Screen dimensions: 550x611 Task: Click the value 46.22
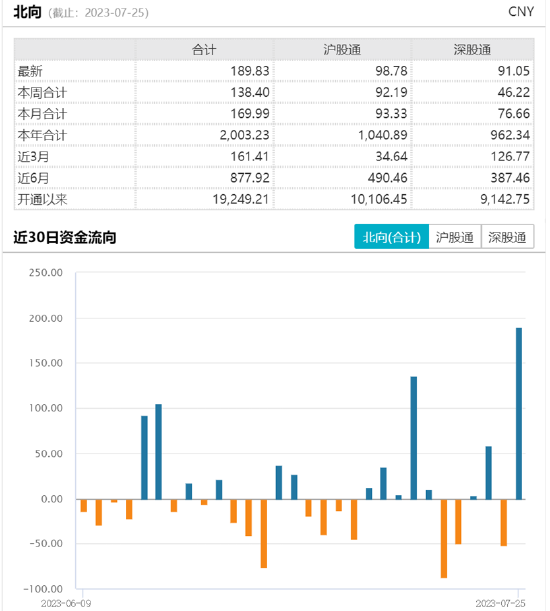514,92
